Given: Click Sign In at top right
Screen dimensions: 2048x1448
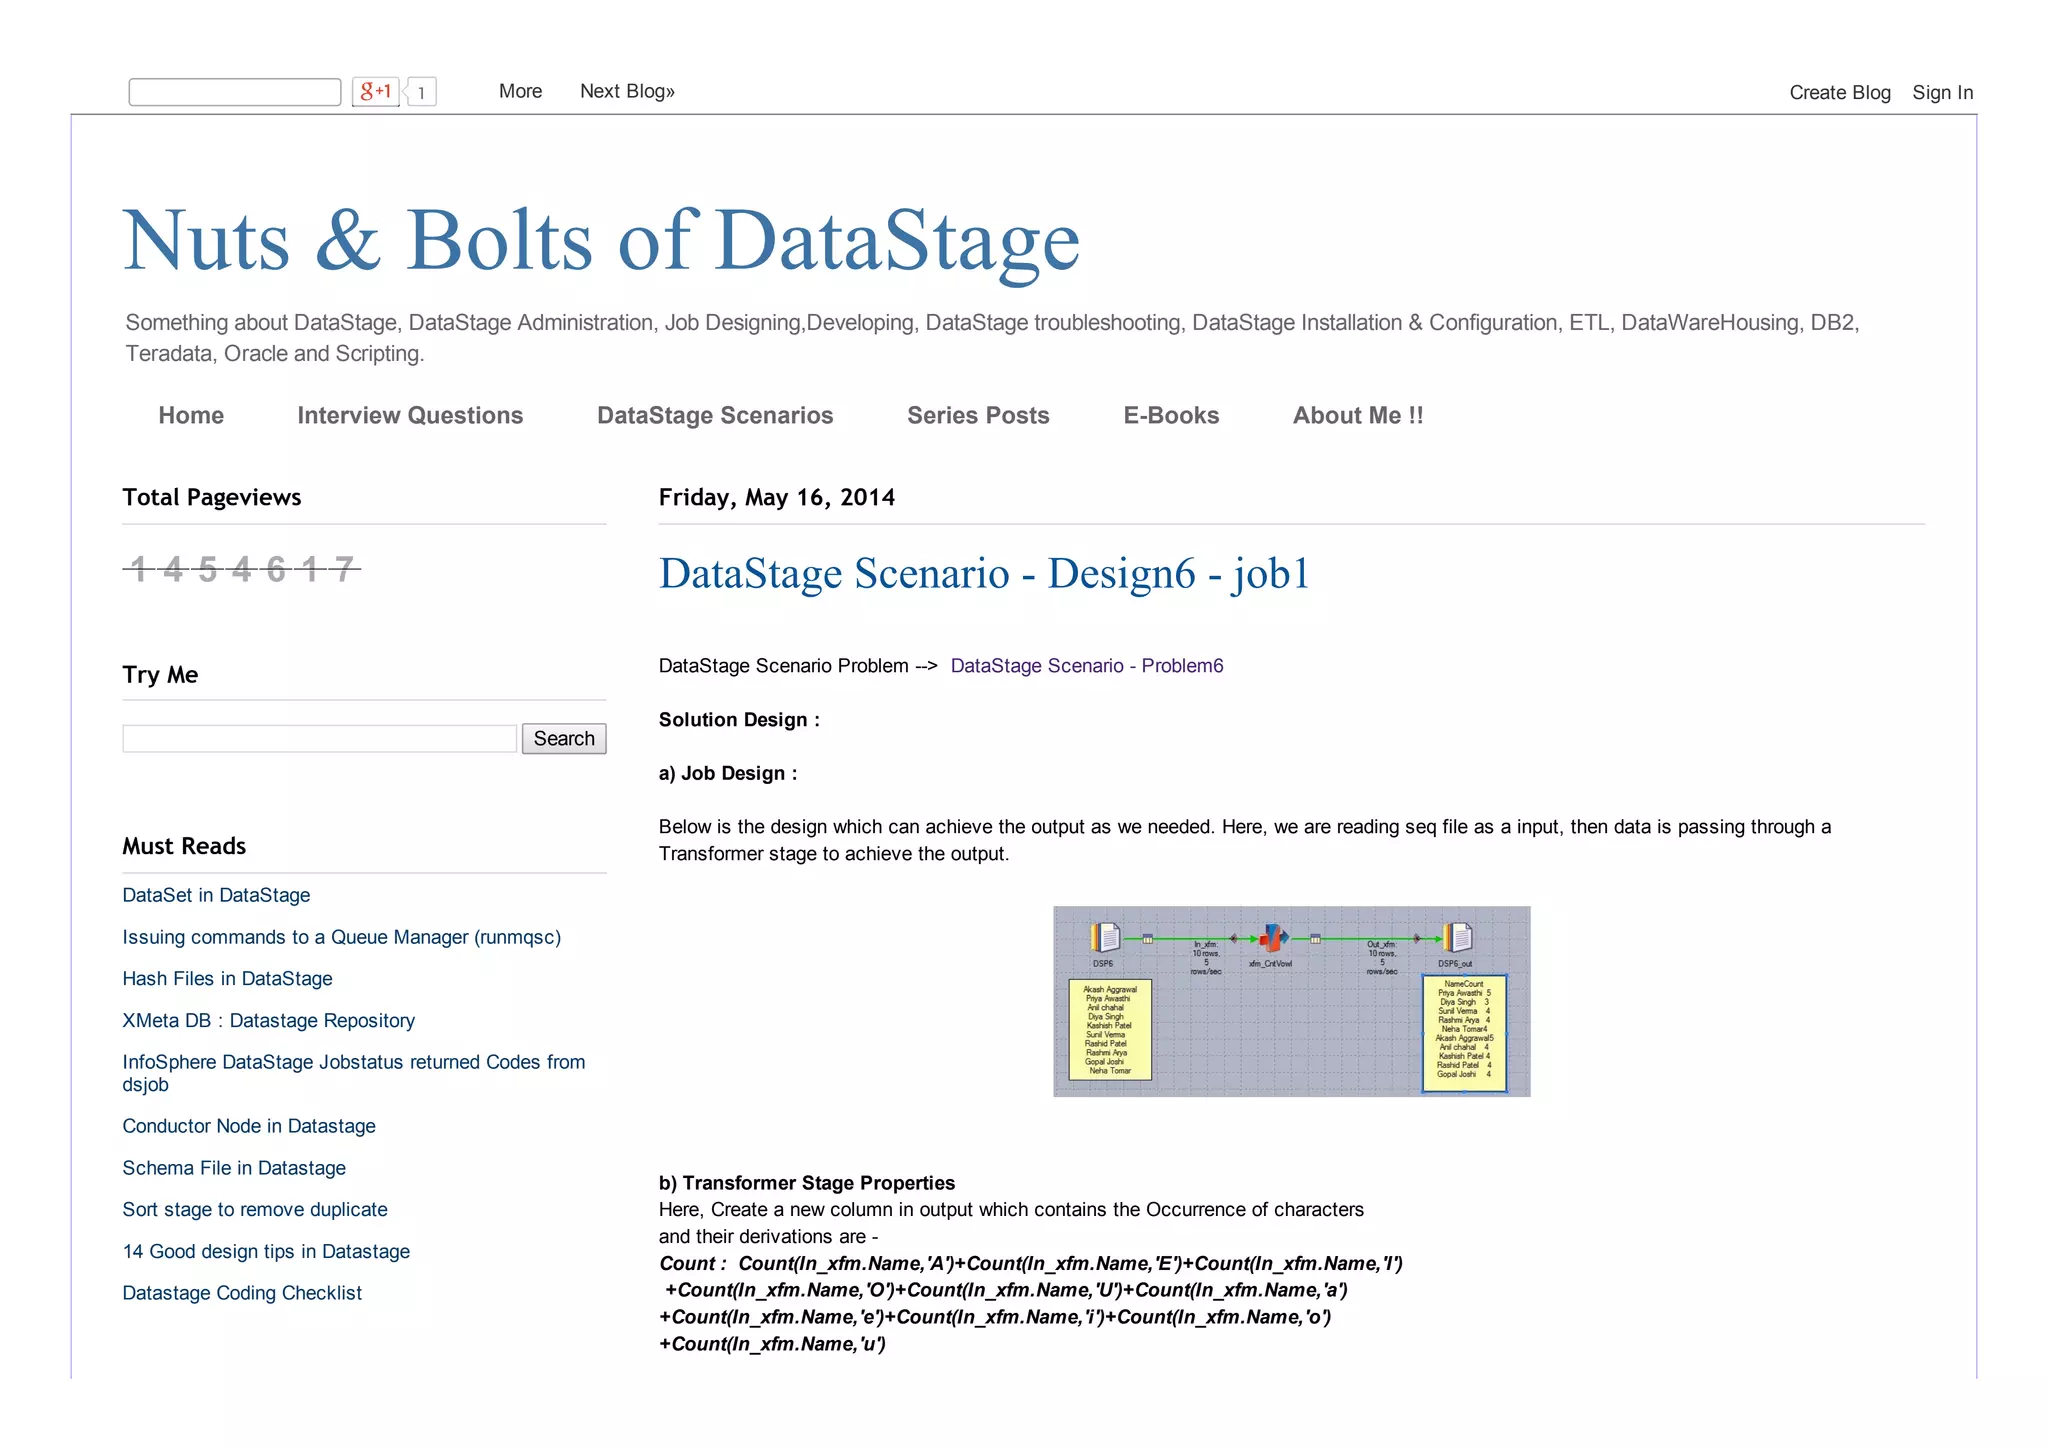Looking at the screenshot, I should click(1942, 93).
